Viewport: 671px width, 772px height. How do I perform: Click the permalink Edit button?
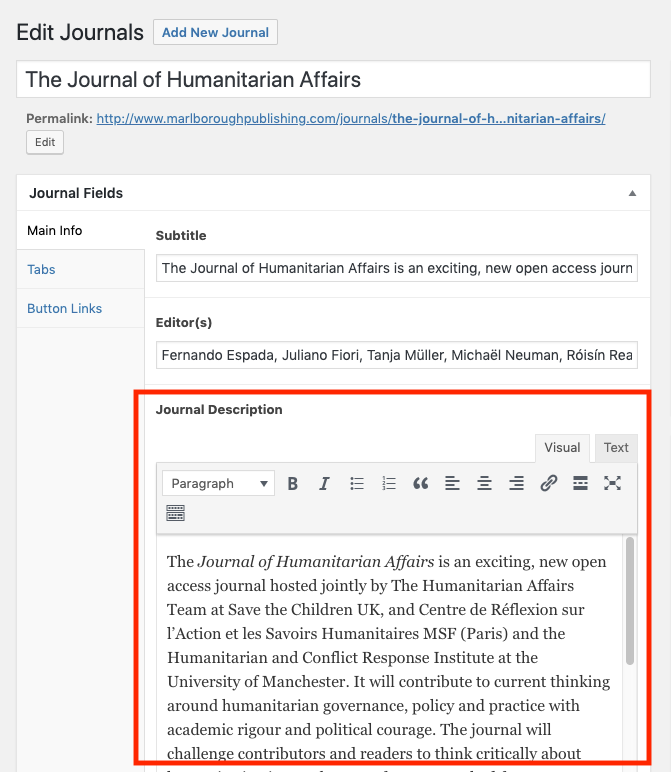tap(45, 142)
